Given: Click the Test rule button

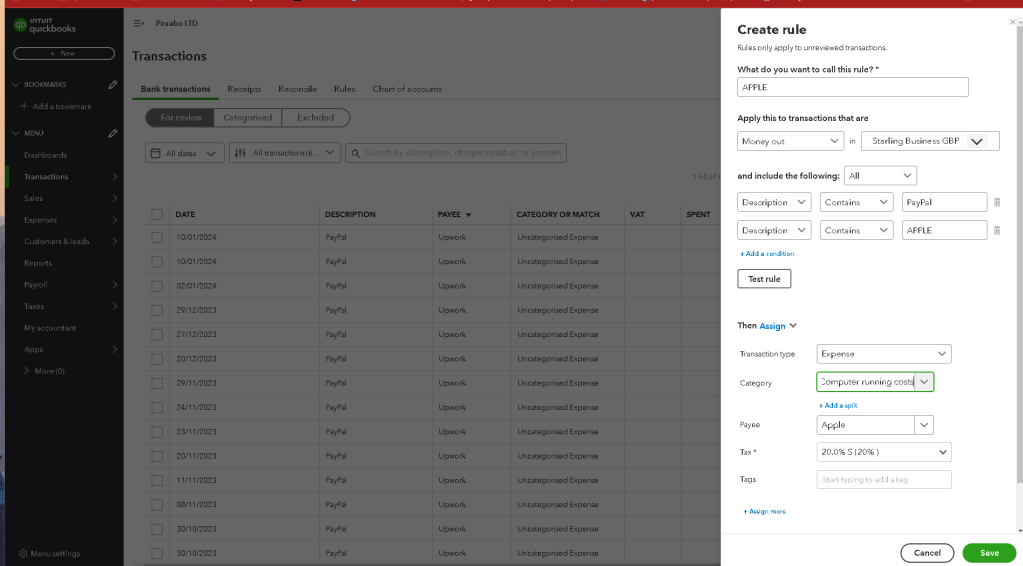Looking at the screenshot, I should (x=764, y=279).
